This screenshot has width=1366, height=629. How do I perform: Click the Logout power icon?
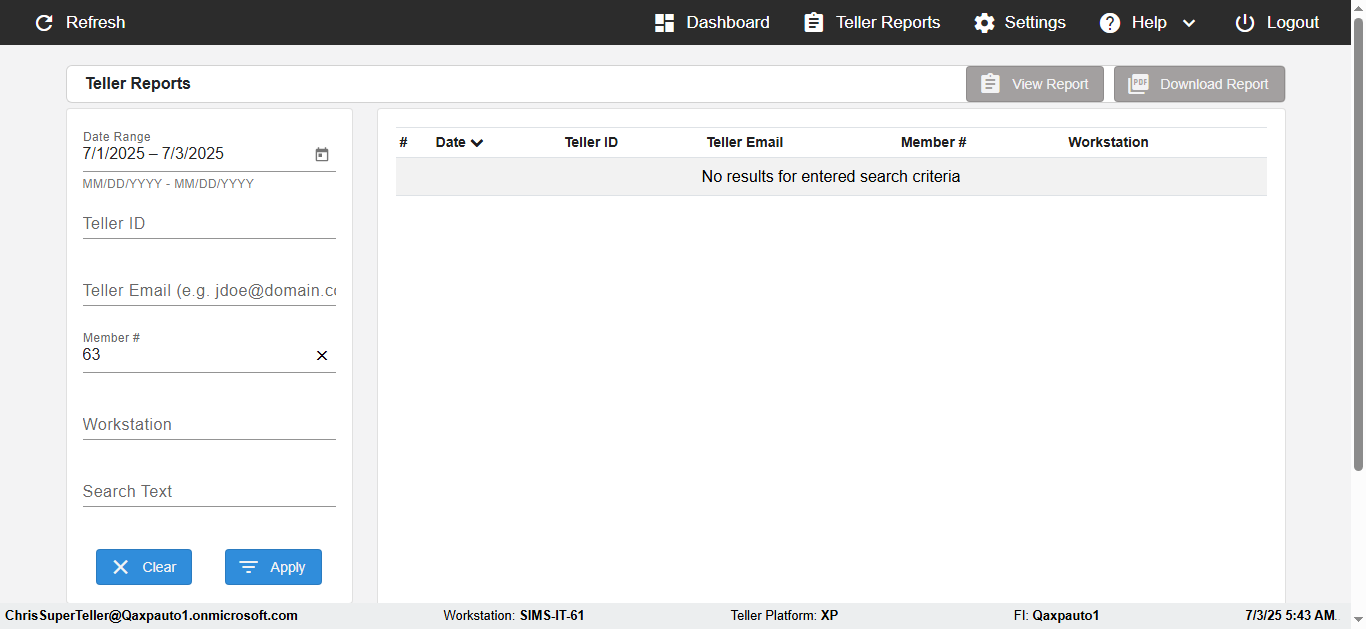(x=1245, y=22)
